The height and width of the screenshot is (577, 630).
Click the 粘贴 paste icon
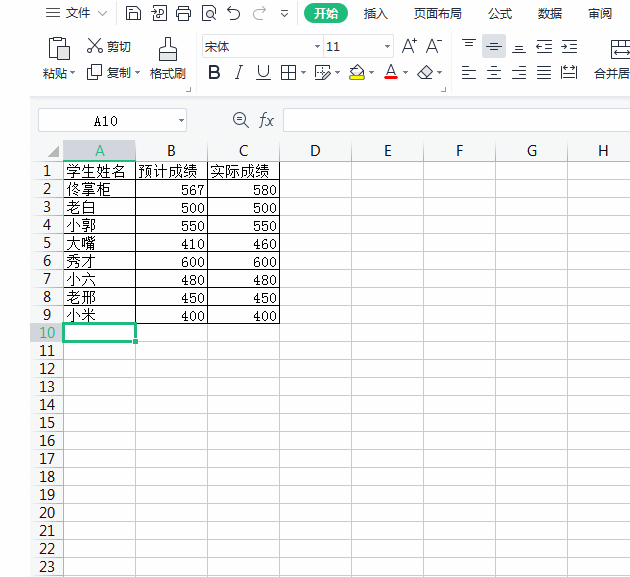[59, 49]
